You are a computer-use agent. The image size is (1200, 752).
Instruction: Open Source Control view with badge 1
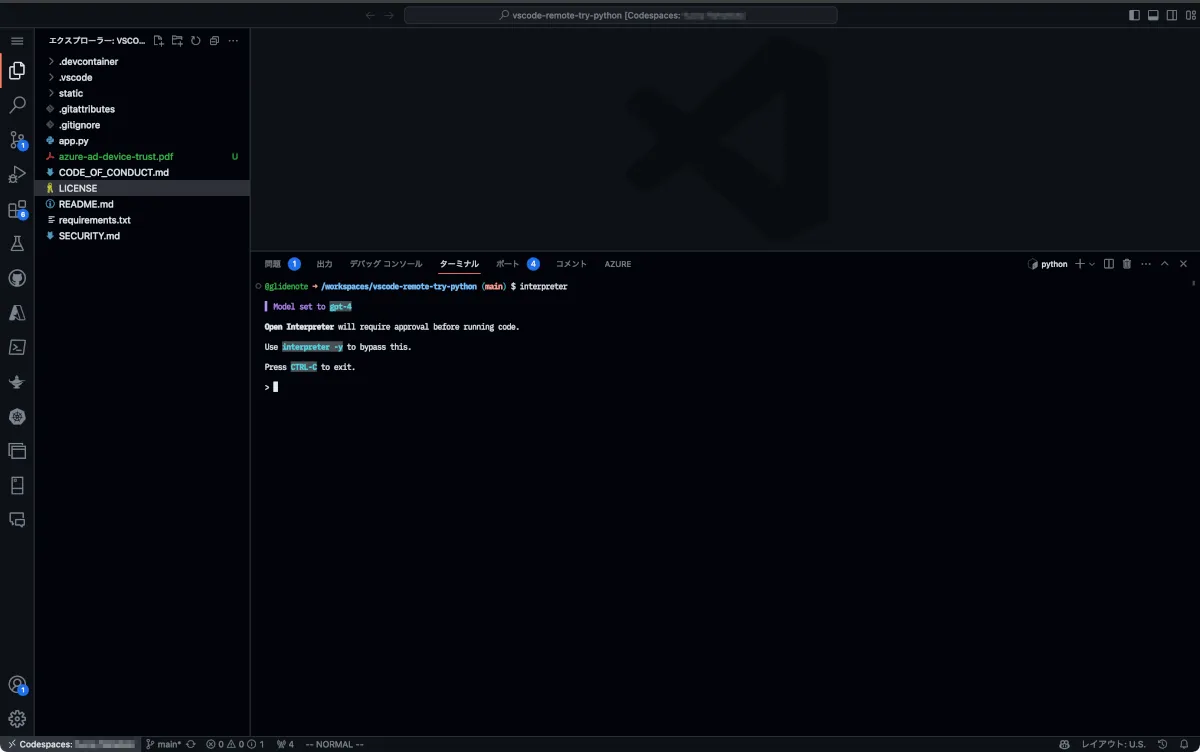click(x=17, y=140)
